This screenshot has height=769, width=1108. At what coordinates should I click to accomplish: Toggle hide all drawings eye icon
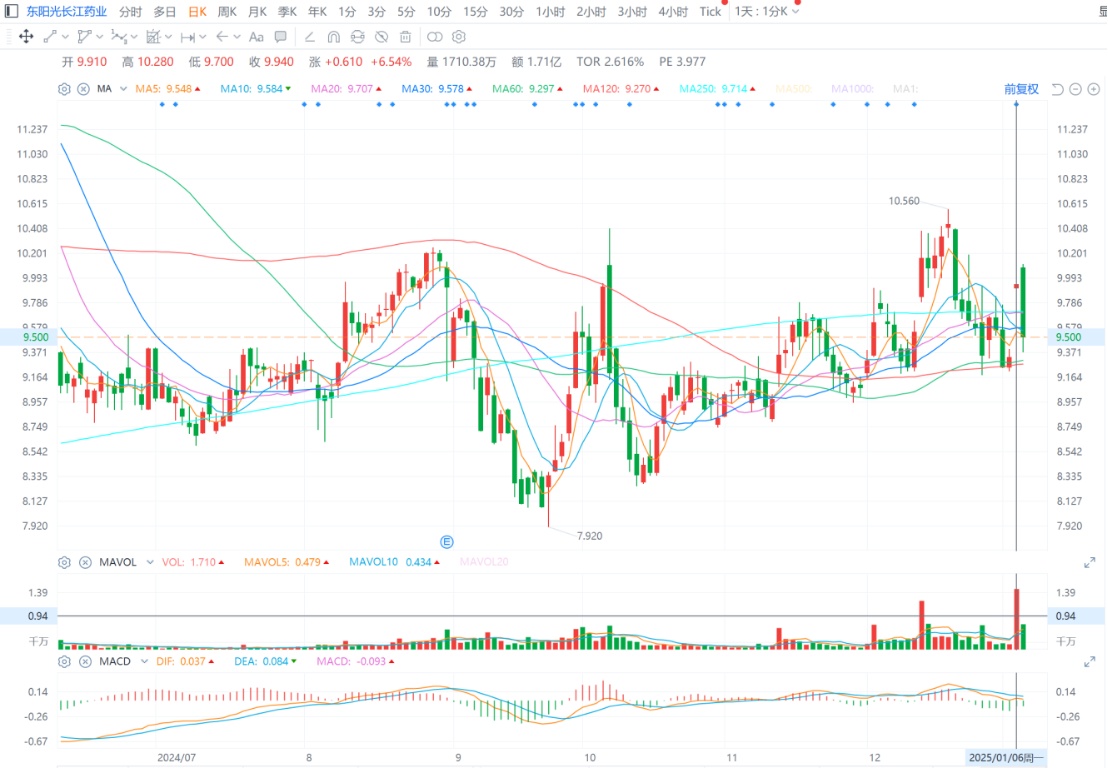pyautogui.click(x=381, y=37)
